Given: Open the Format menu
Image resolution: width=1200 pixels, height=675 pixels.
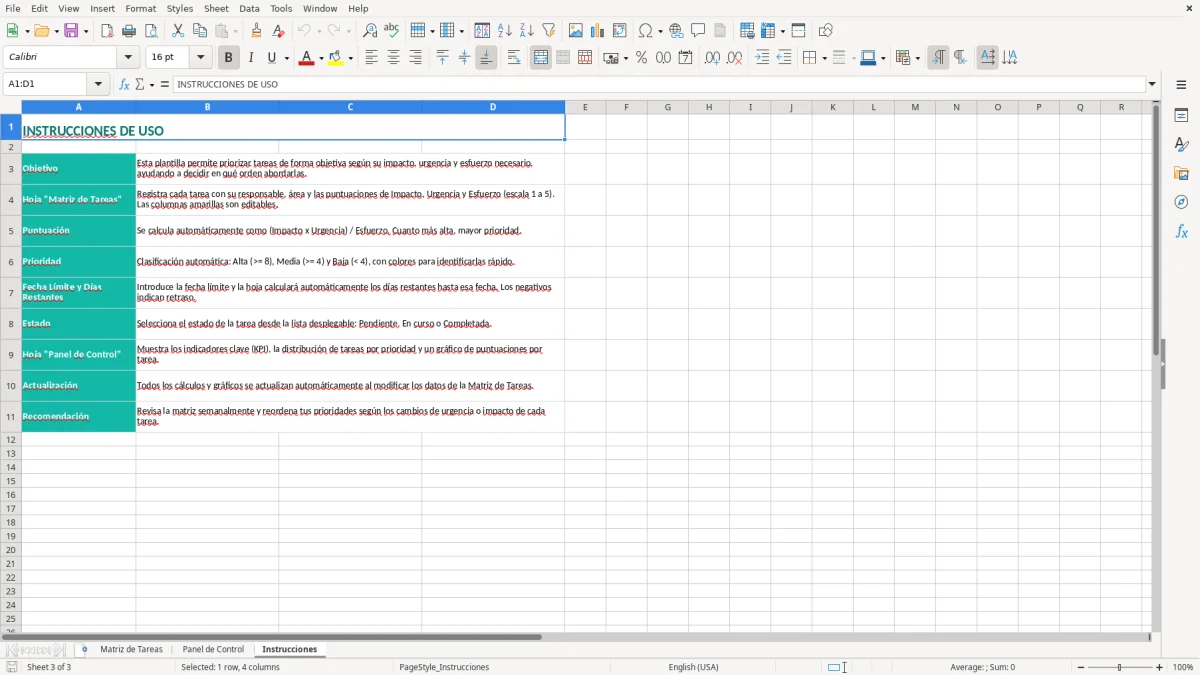Looking at the screenshot, I should tap(140, 8).
